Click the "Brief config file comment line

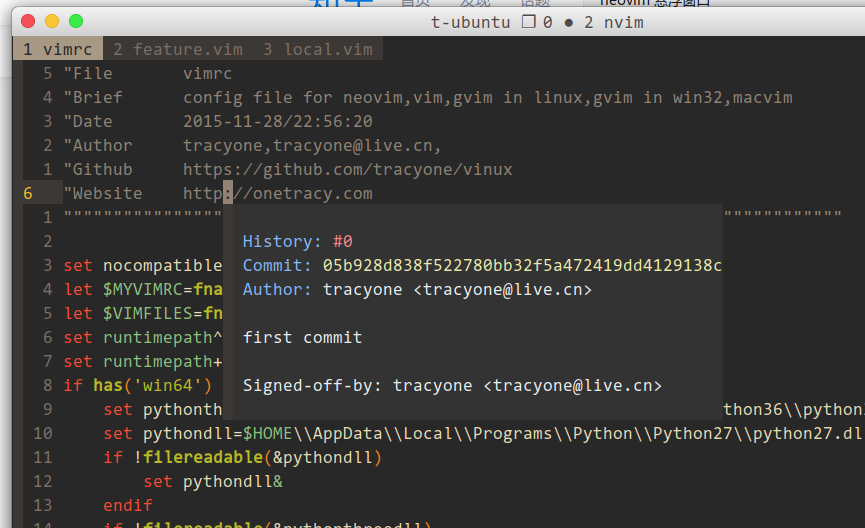pos(428,98)
